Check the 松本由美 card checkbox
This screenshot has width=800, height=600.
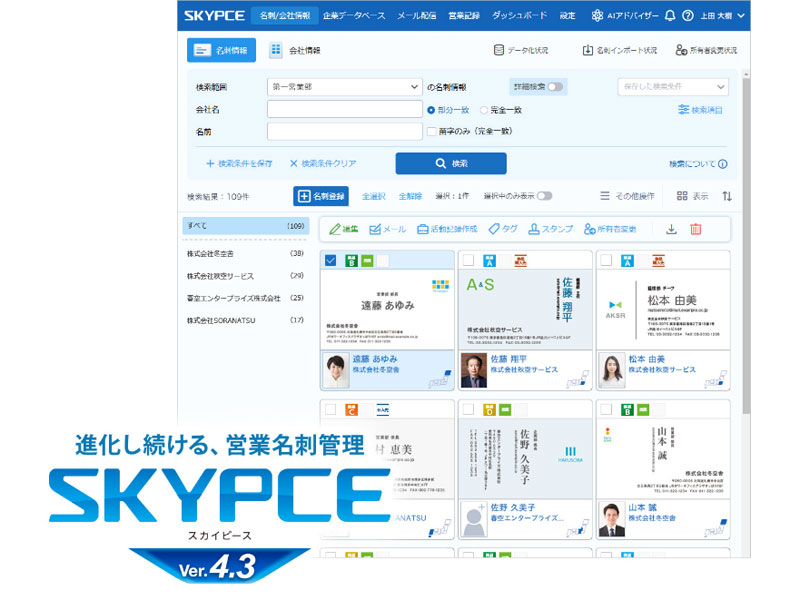click(x=606, y=261)
